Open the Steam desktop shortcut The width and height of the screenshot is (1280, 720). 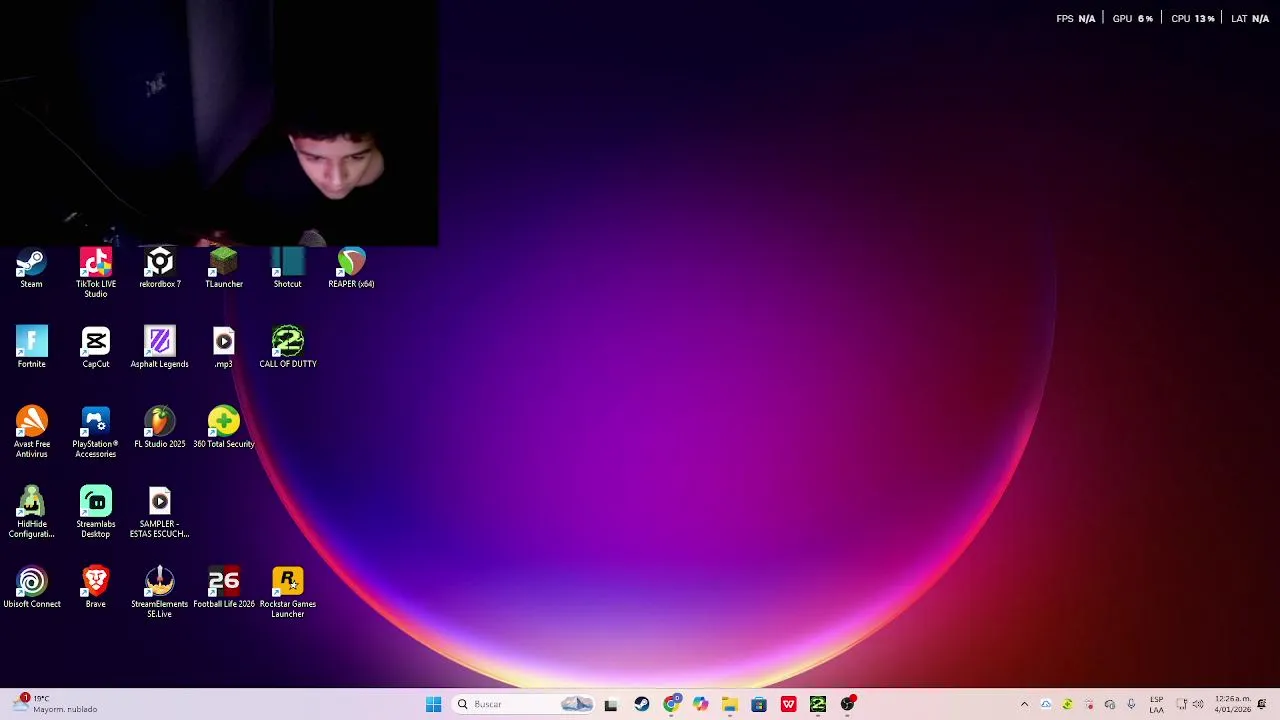31,269
